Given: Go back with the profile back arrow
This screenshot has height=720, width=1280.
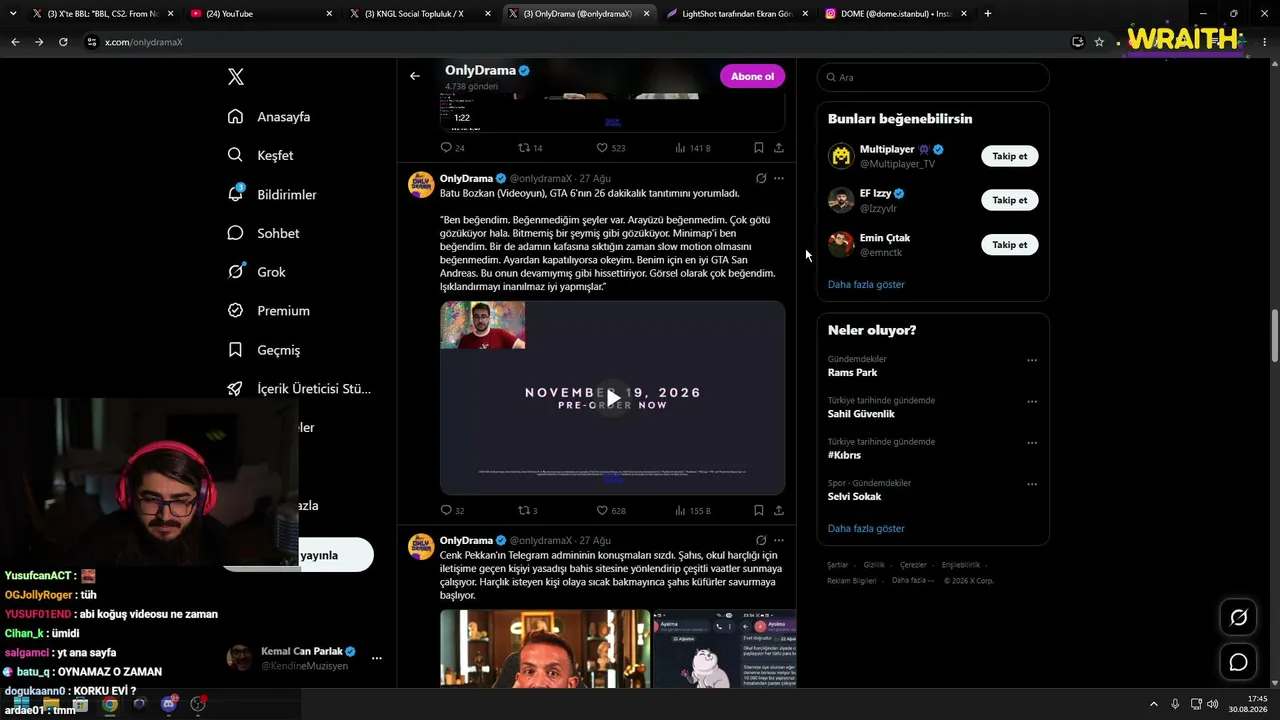Looking at the screenshot, I should 415,76.
